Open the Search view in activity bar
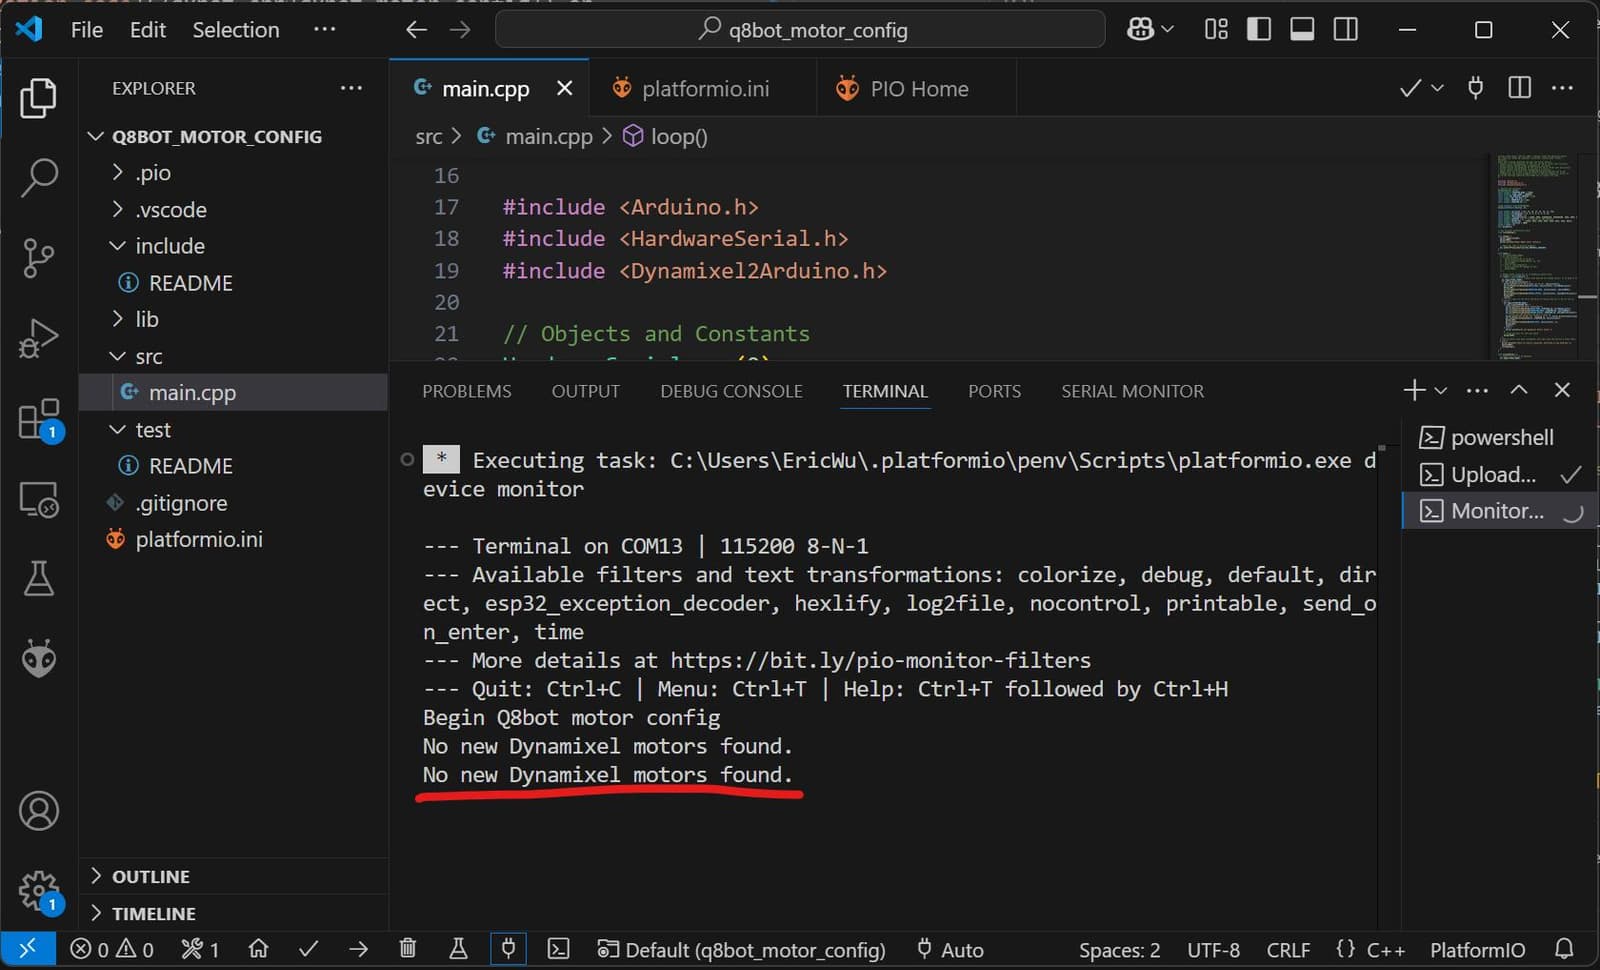 point(38,178)
